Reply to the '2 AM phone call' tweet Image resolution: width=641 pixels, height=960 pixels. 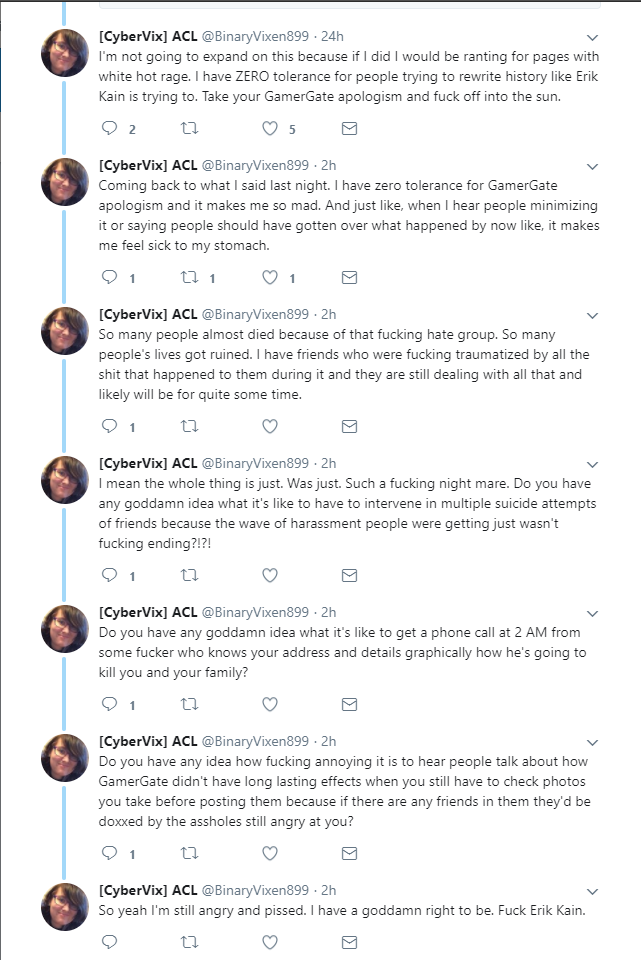pos(110,704)
